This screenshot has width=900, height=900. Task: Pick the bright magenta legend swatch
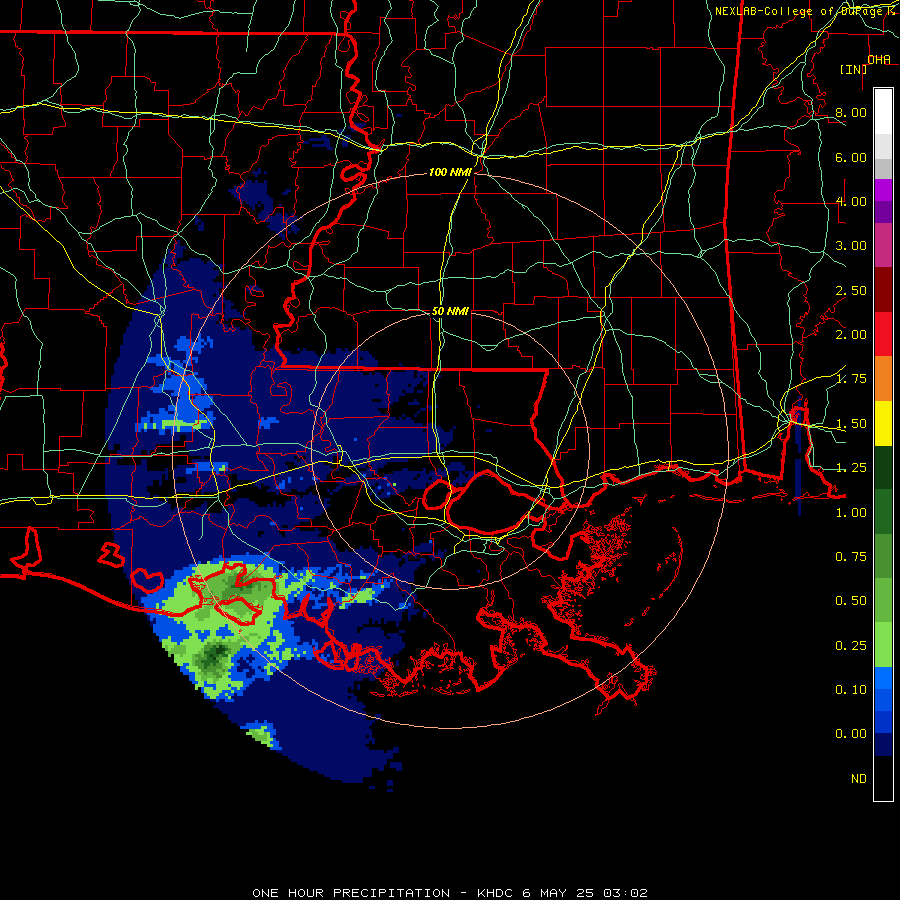point(883,190)
